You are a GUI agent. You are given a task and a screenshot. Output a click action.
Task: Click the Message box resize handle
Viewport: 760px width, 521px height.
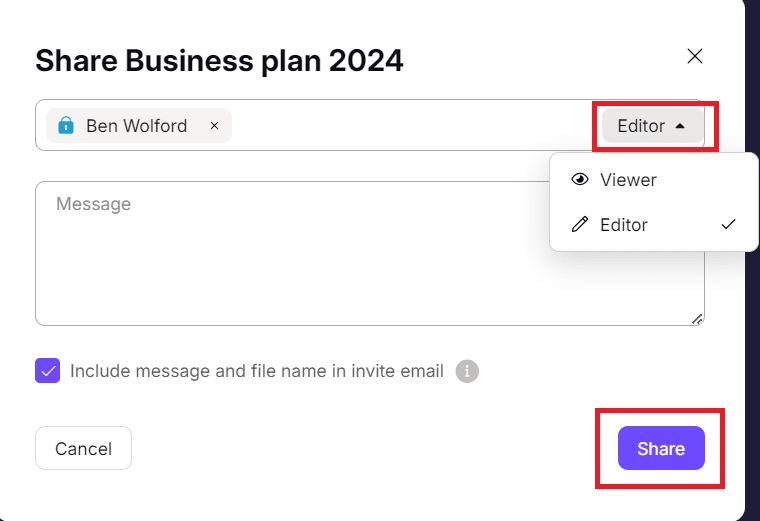(697, 319)
